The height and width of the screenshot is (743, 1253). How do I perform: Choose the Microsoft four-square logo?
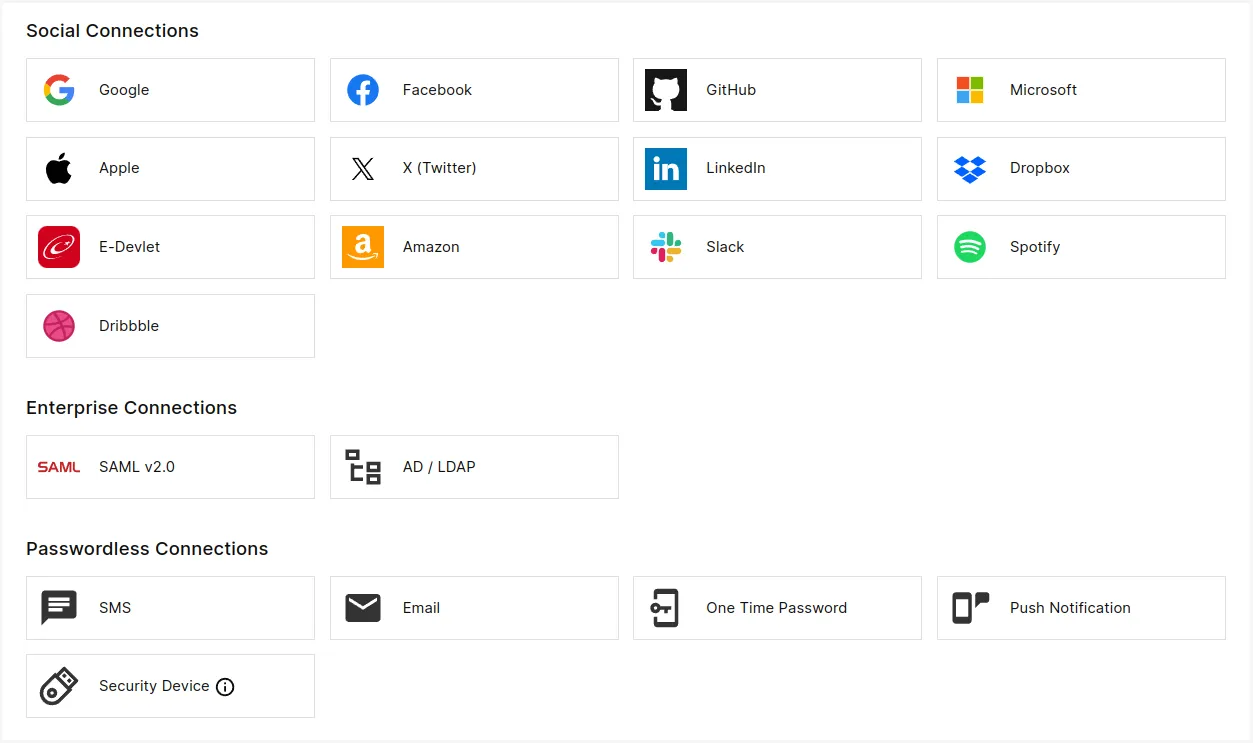(x=970, y=90)
